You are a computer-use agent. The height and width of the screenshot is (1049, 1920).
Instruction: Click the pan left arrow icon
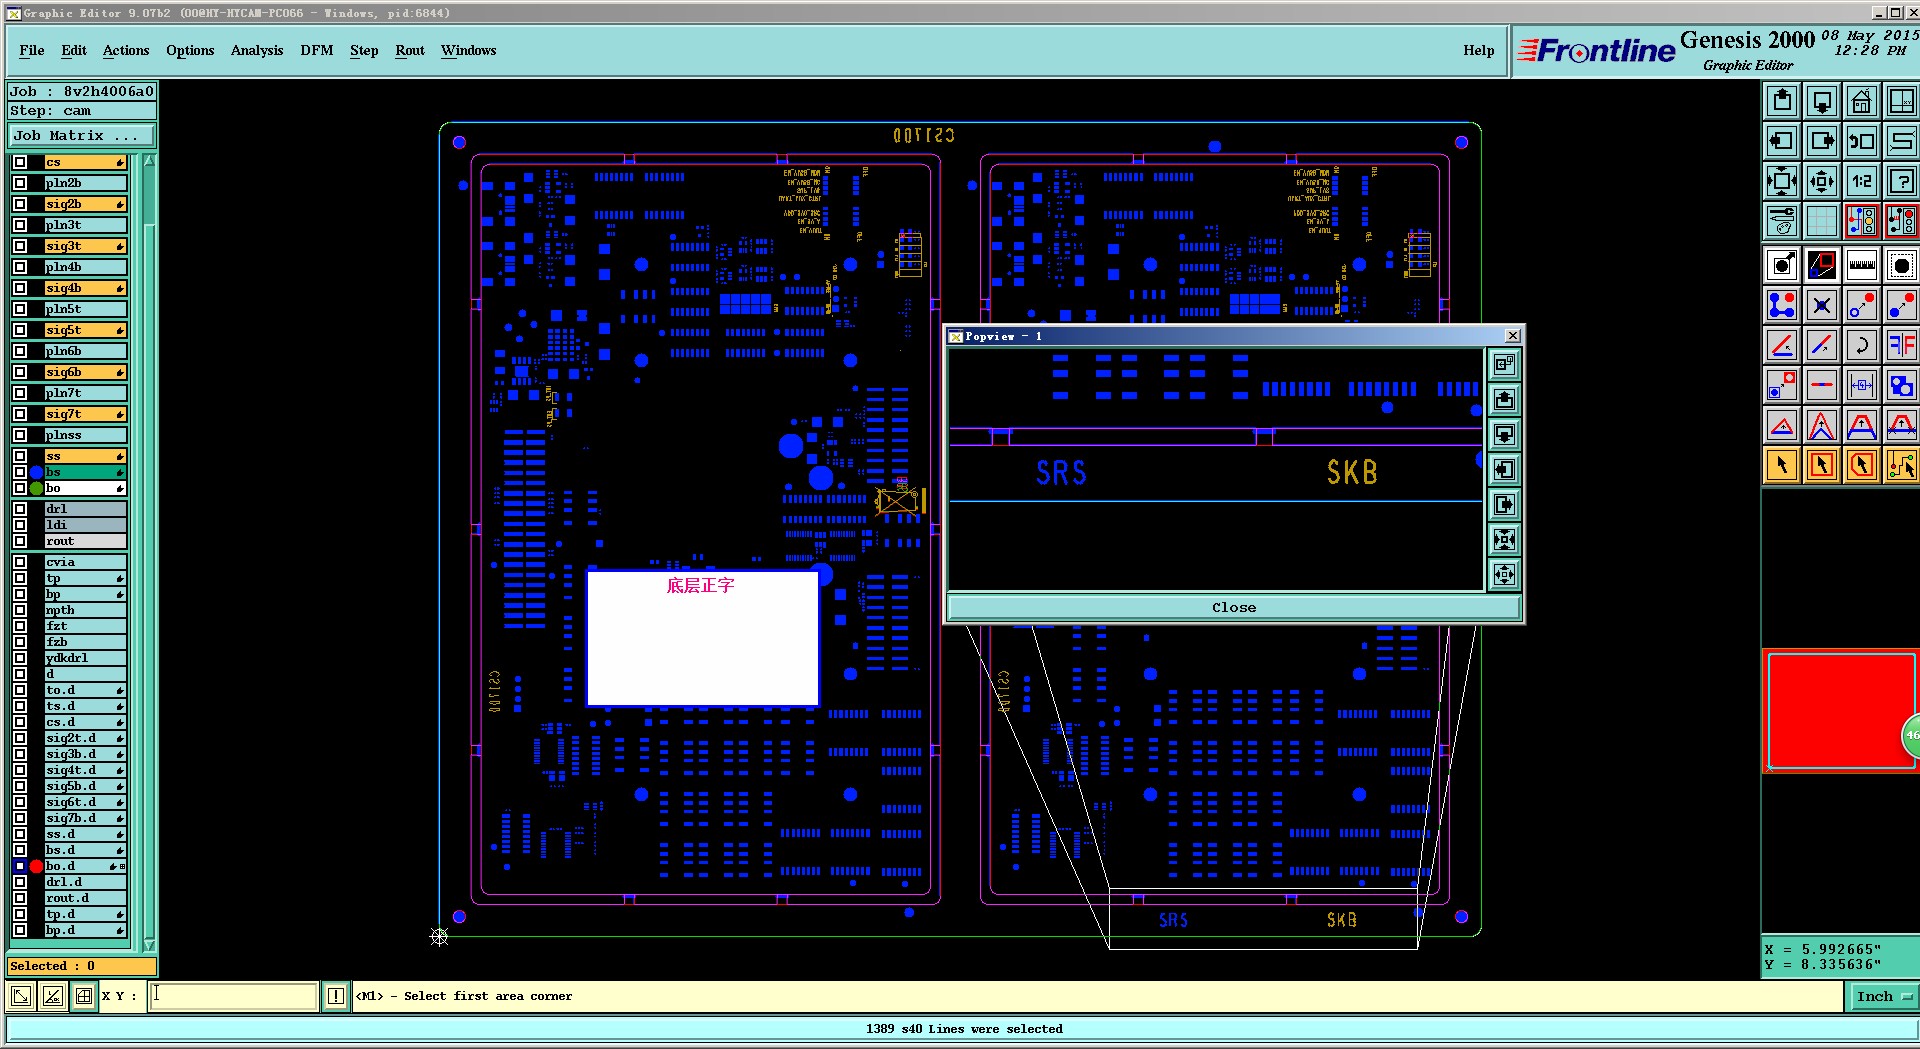1782,141
